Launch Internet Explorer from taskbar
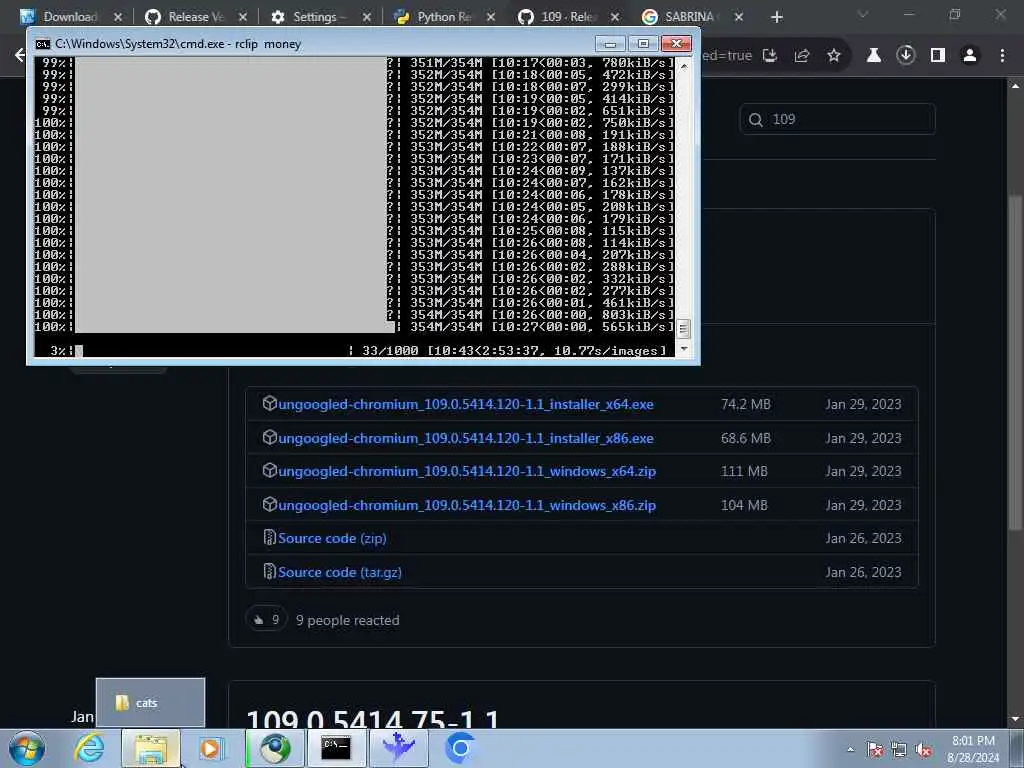This screenshot has height=768, width=1024. click(x=89, y=748)
